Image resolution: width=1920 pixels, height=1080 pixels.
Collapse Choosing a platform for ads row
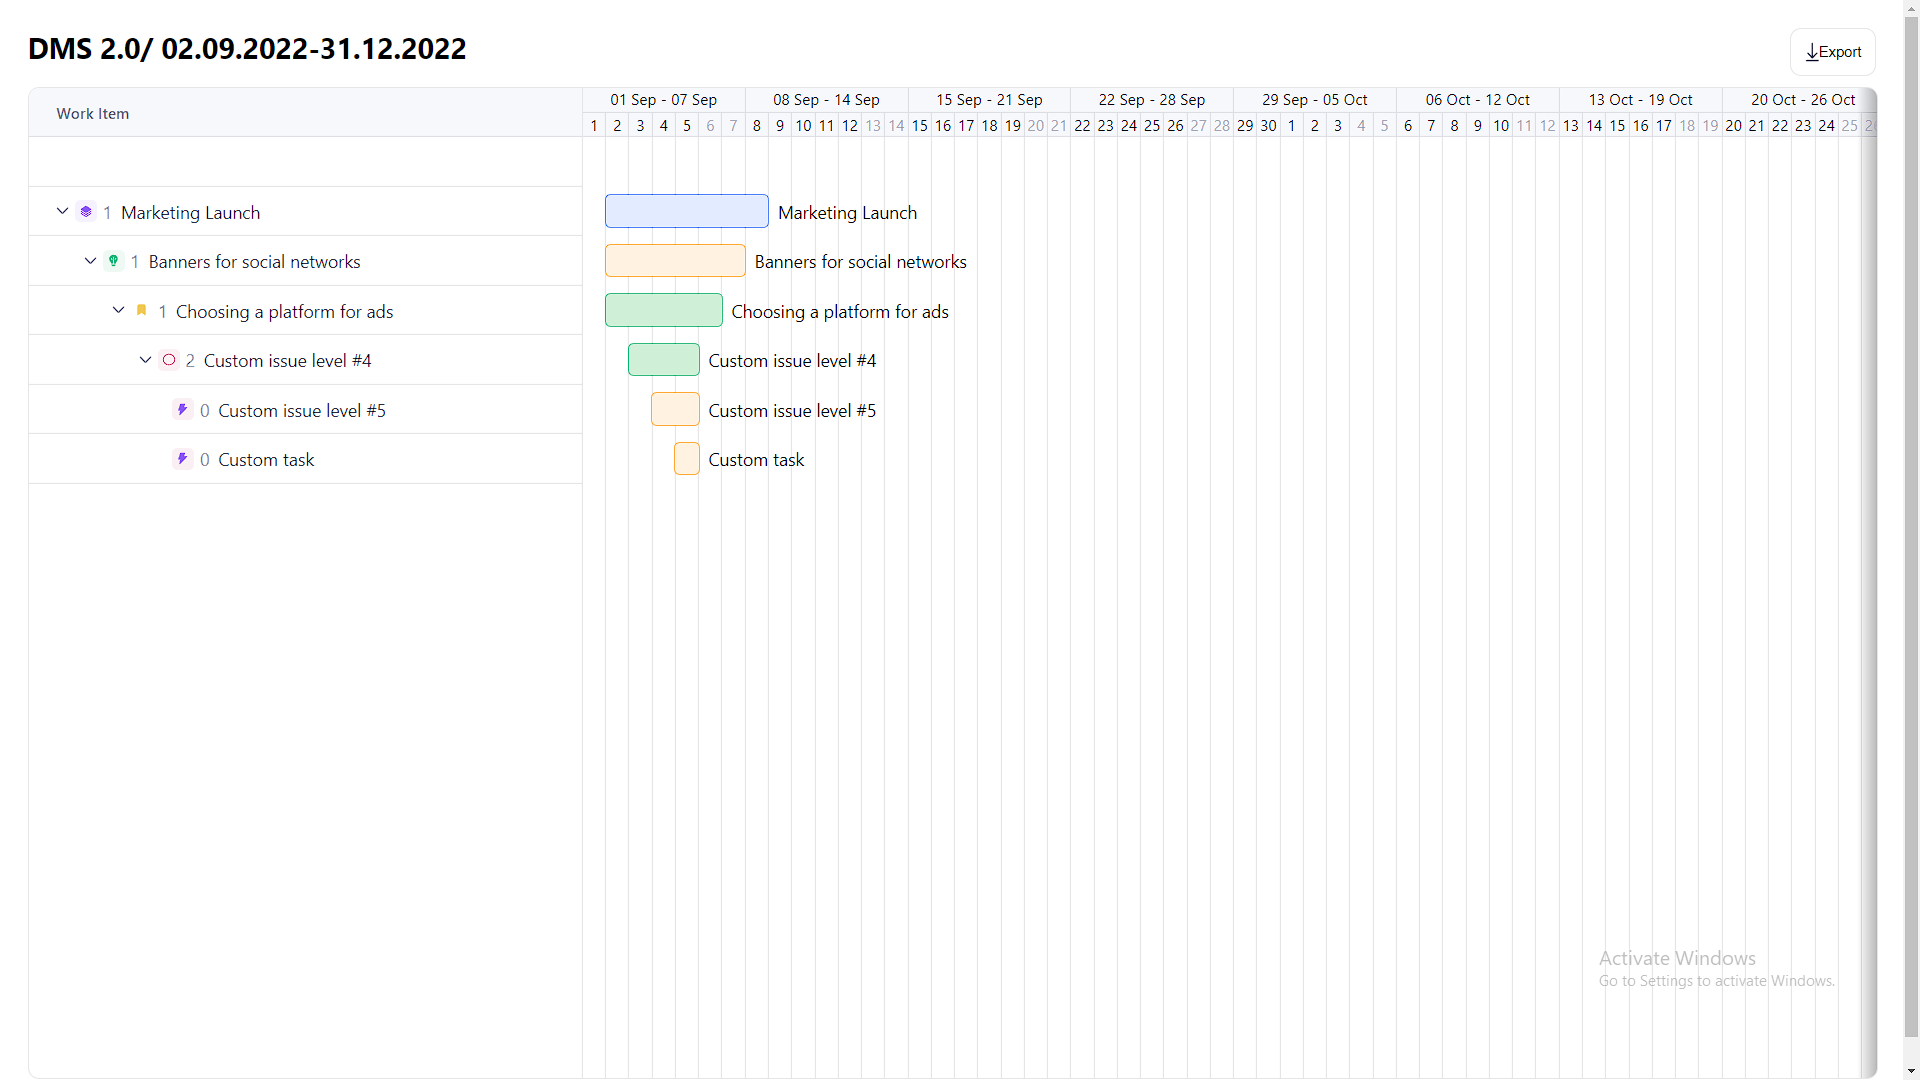[118, 310]
